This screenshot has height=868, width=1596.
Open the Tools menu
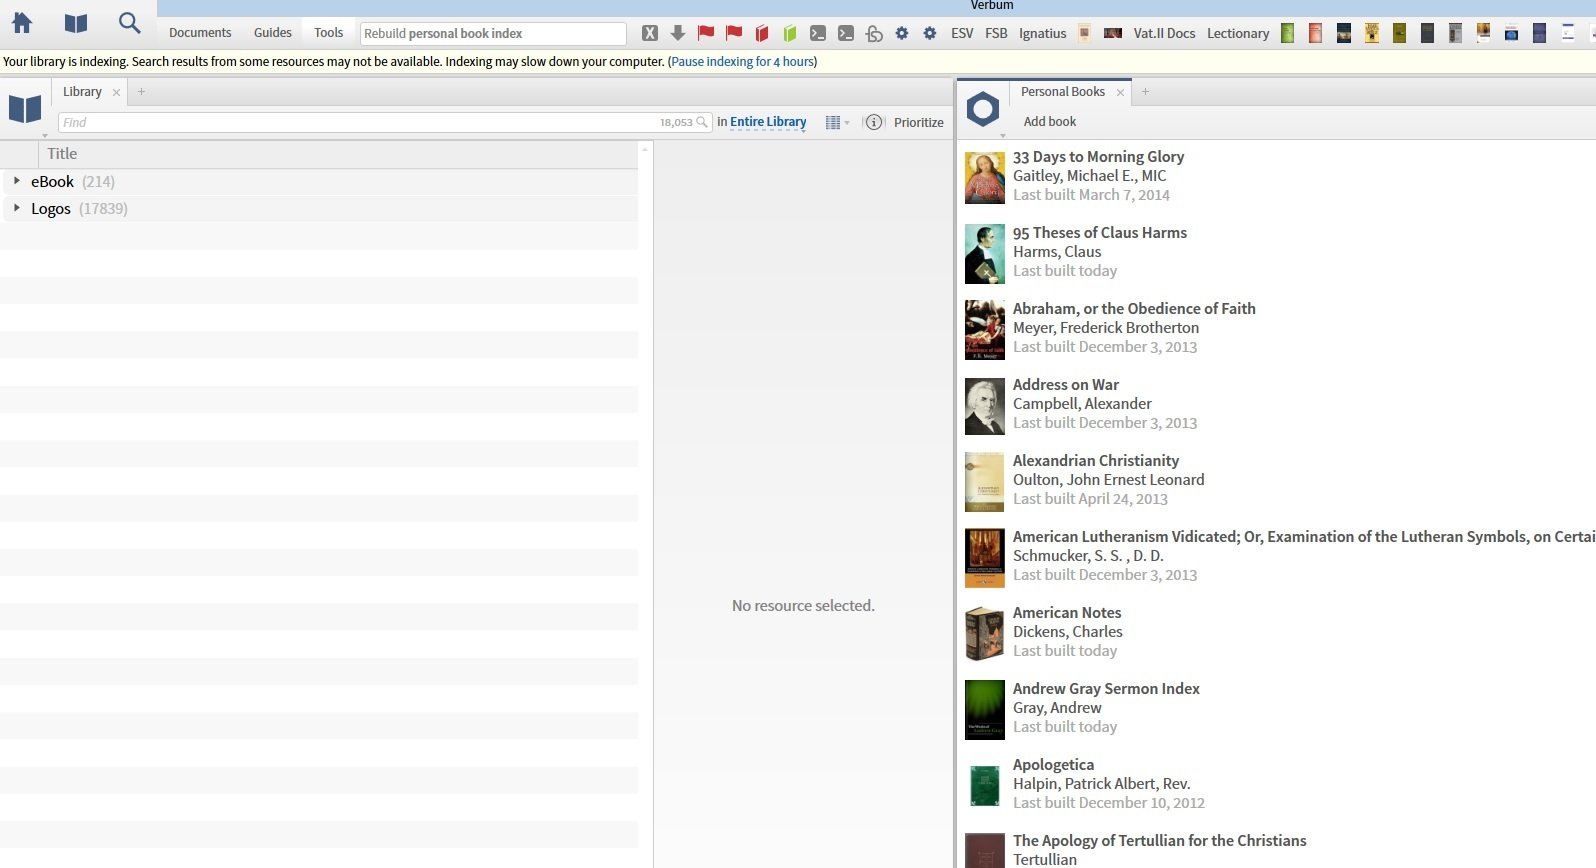point(328,33)
